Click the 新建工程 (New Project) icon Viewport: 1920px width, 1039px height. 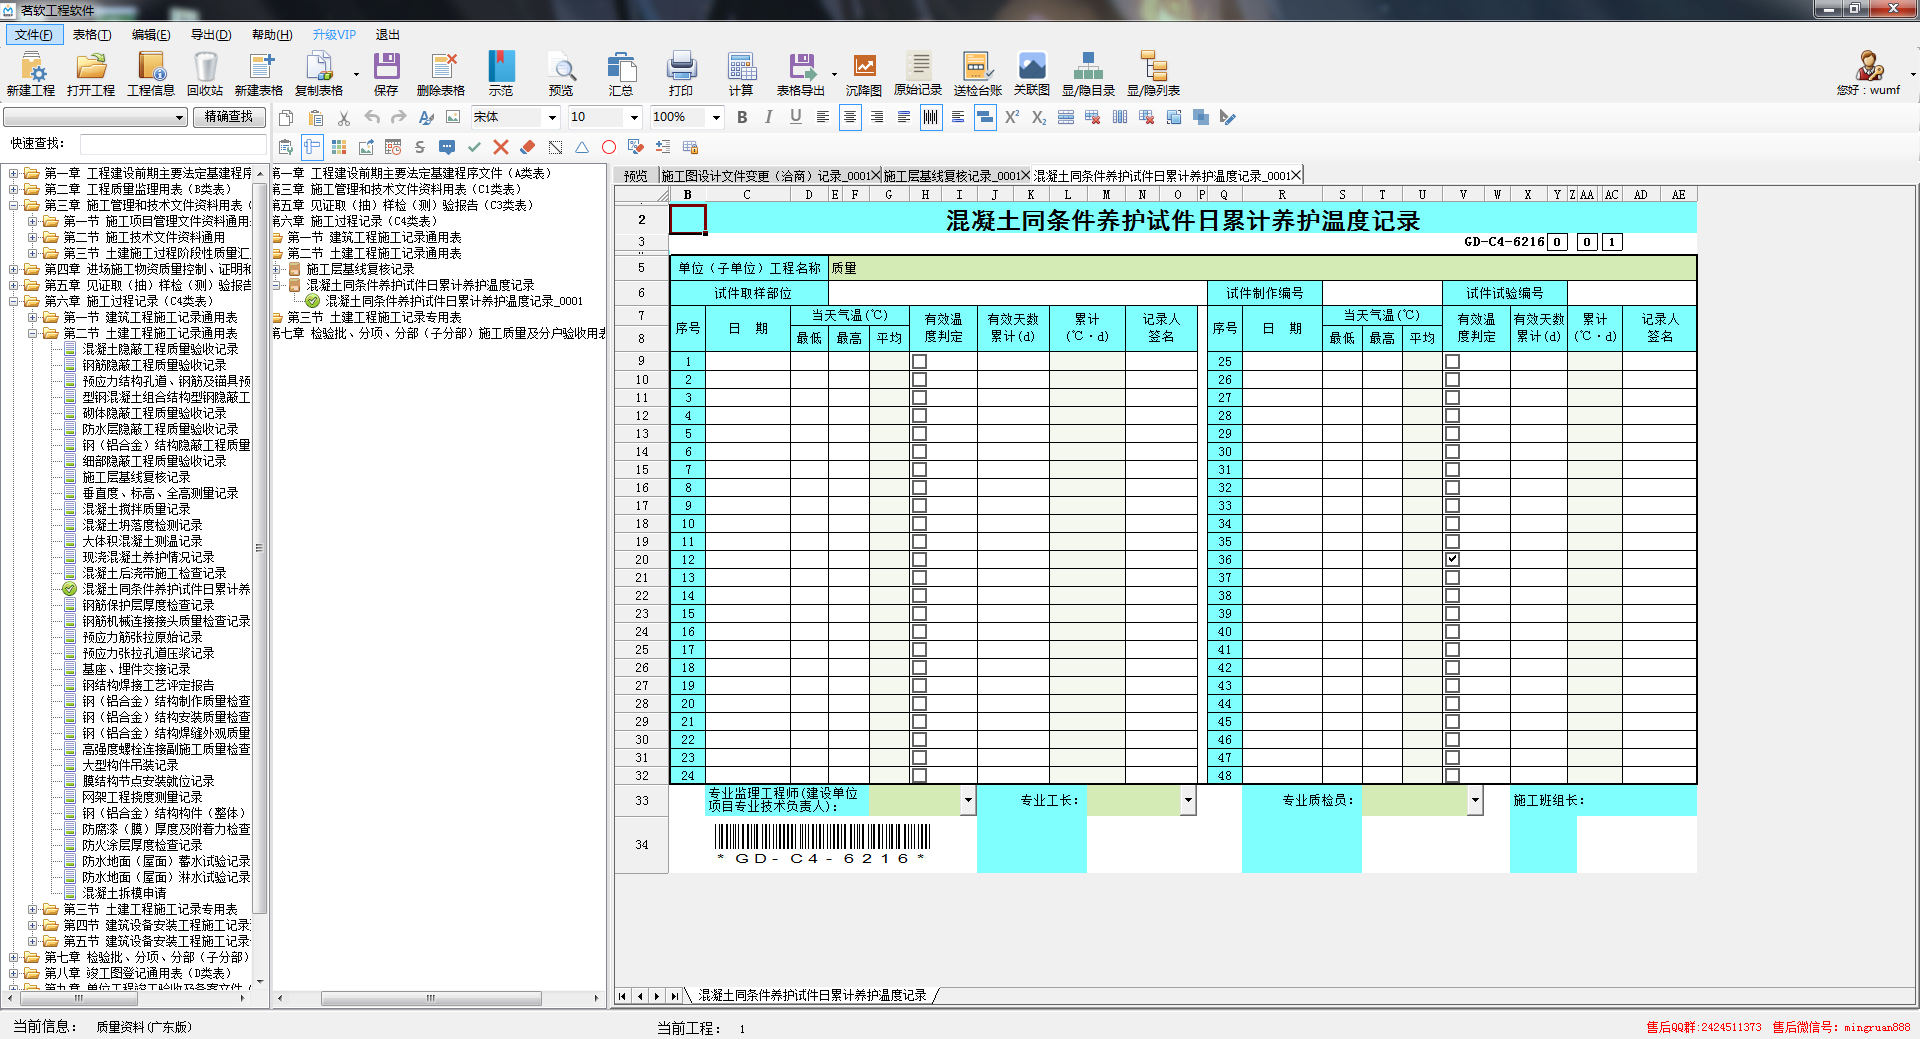pyautogui.click(x=31, y=73)
